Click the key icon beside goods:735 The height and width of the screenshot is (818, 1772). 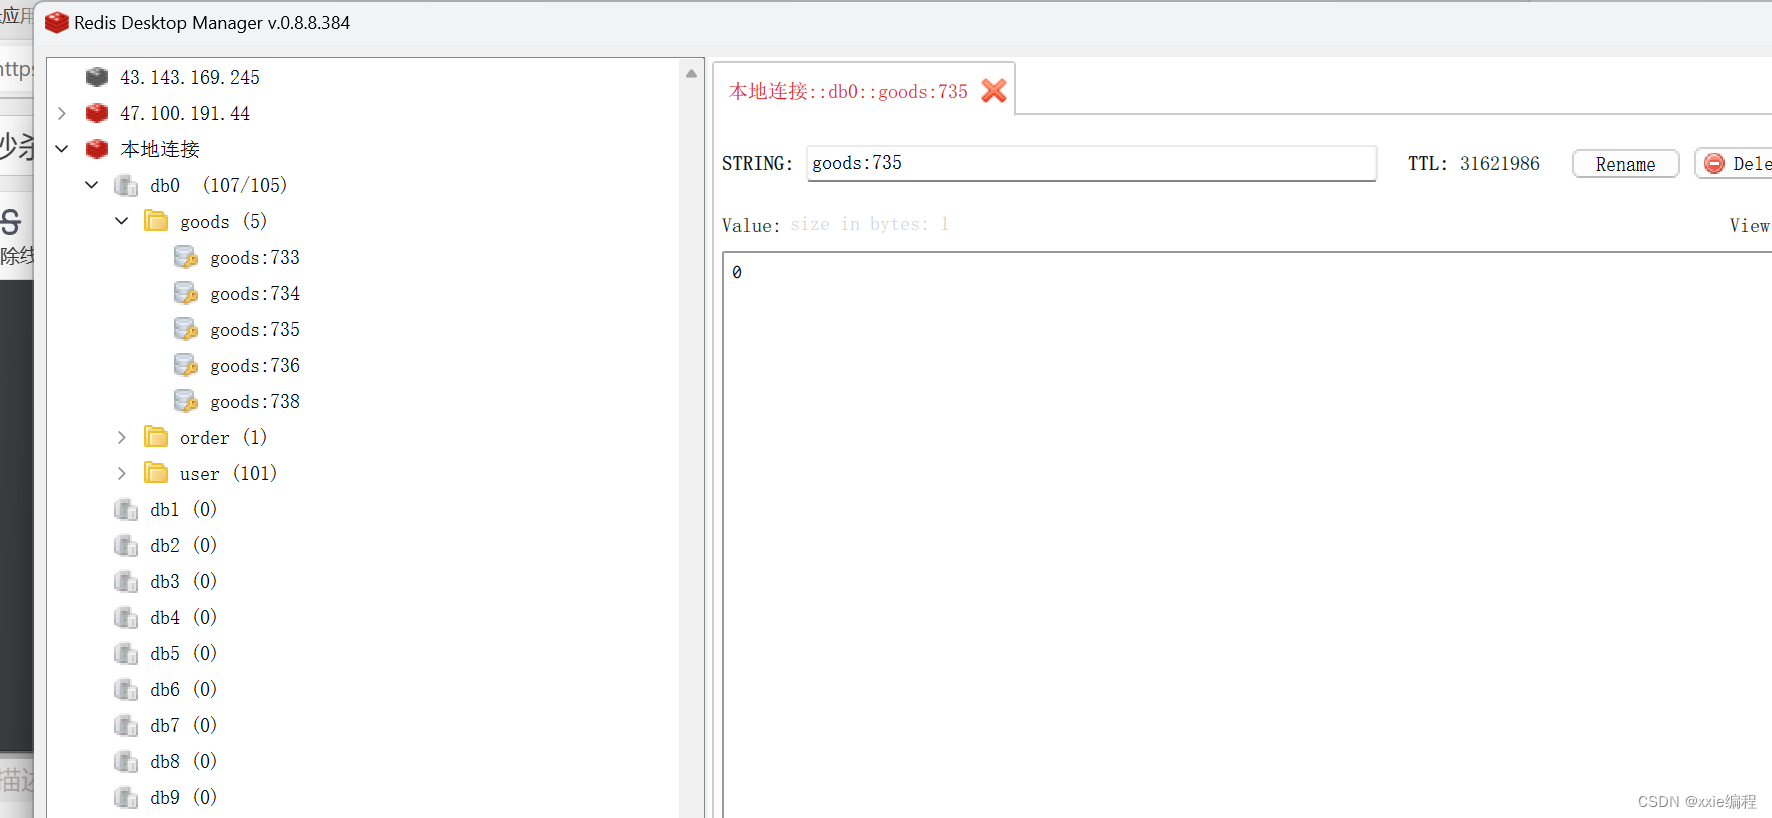click(186, 329)
